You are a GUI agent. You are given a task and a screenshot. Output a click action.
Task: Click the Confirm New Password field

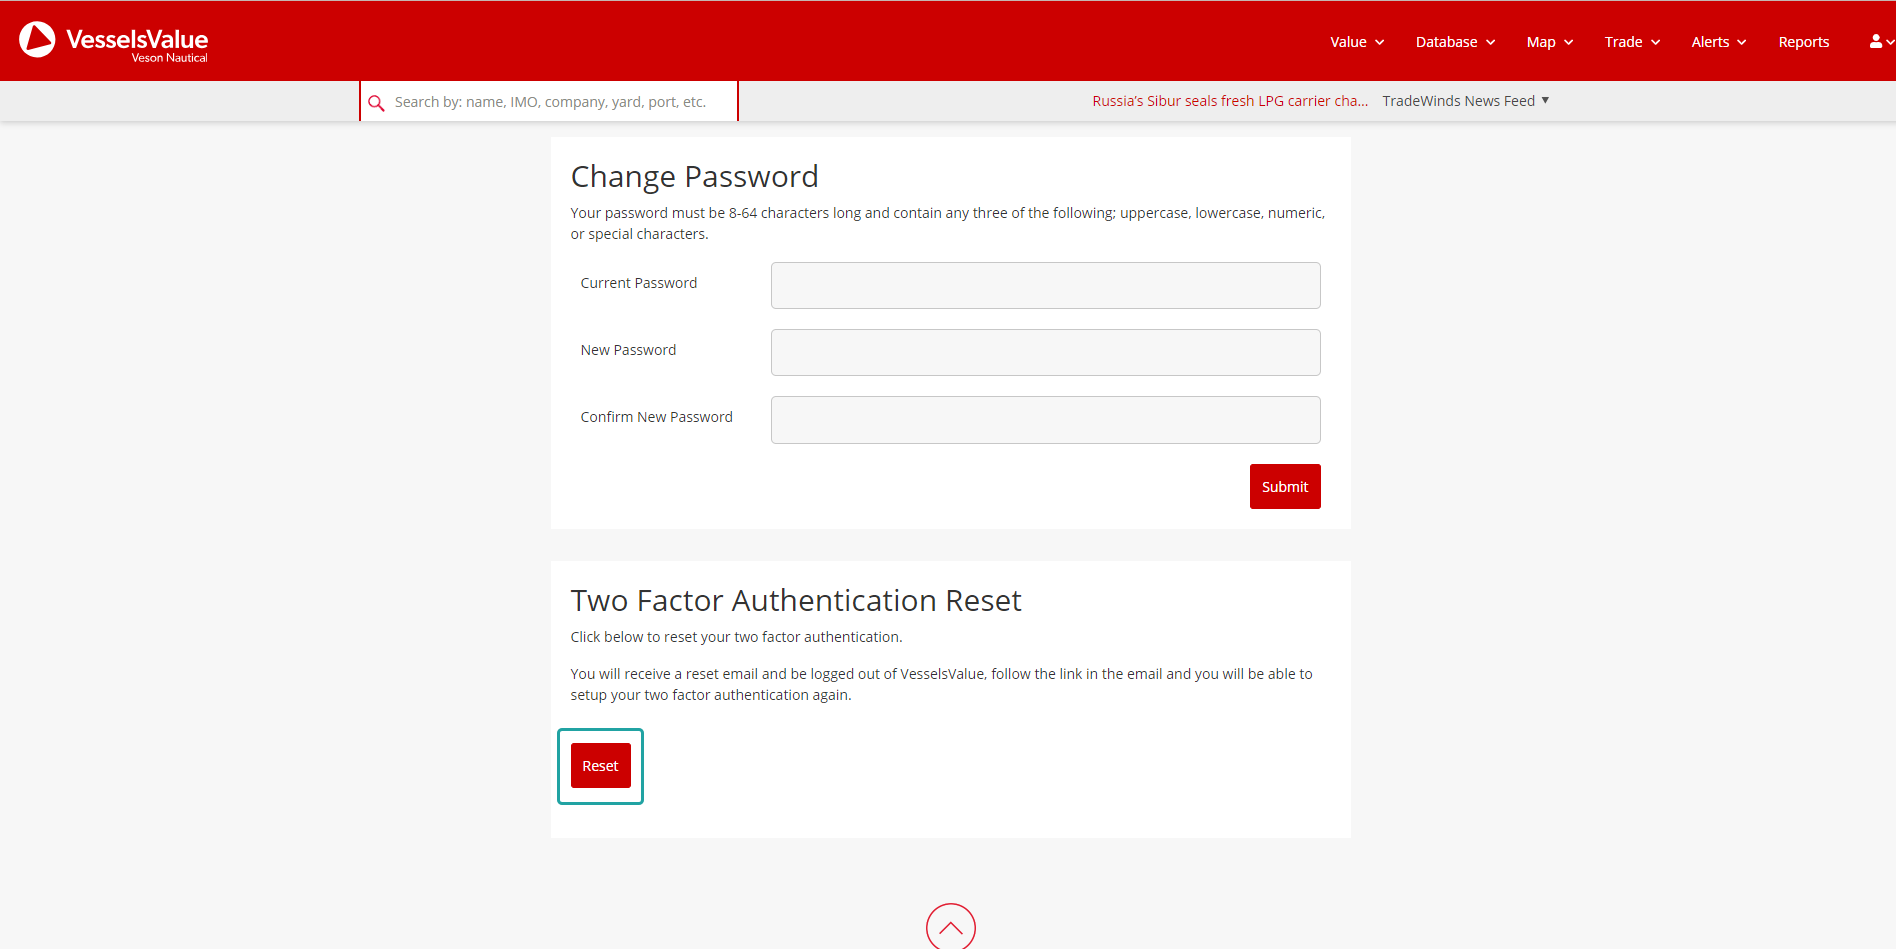1045,420
